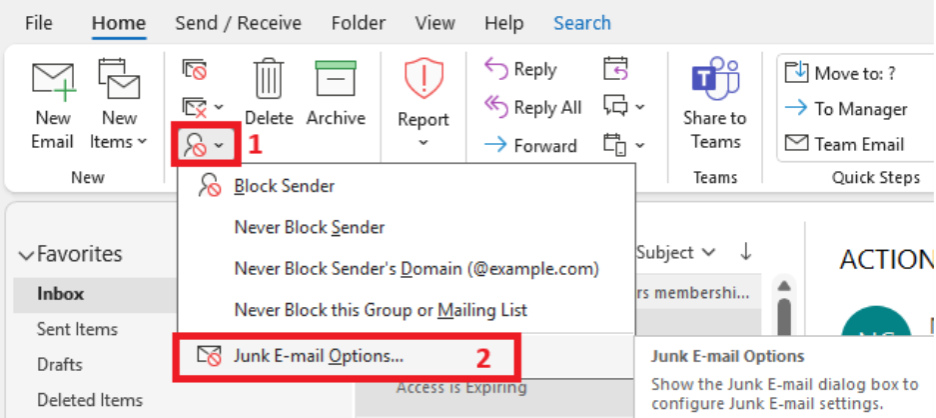This screenshot has width=936, height=418.
Task: Open the New Items menu
Action: (119, 106)
